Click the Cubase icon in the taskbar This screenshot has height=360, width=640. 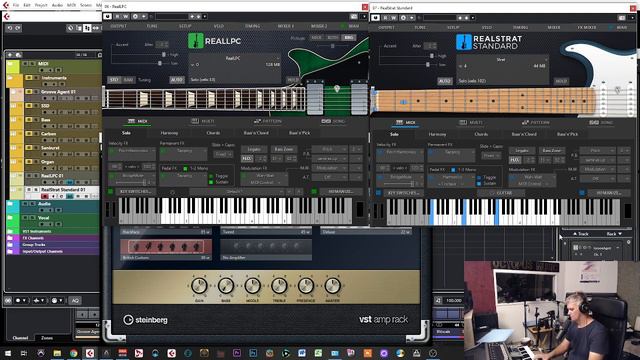click(90, 353)
